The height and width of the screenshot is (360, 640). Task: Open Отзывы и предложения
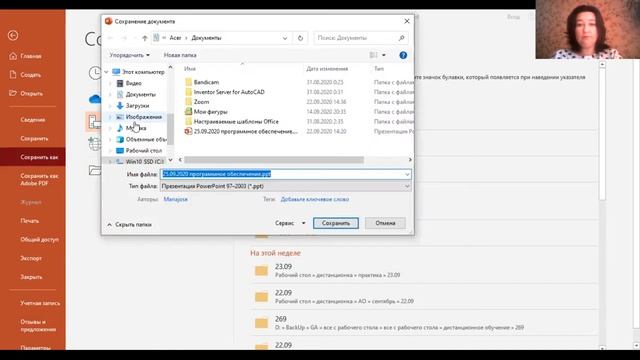tap(38, 325)
